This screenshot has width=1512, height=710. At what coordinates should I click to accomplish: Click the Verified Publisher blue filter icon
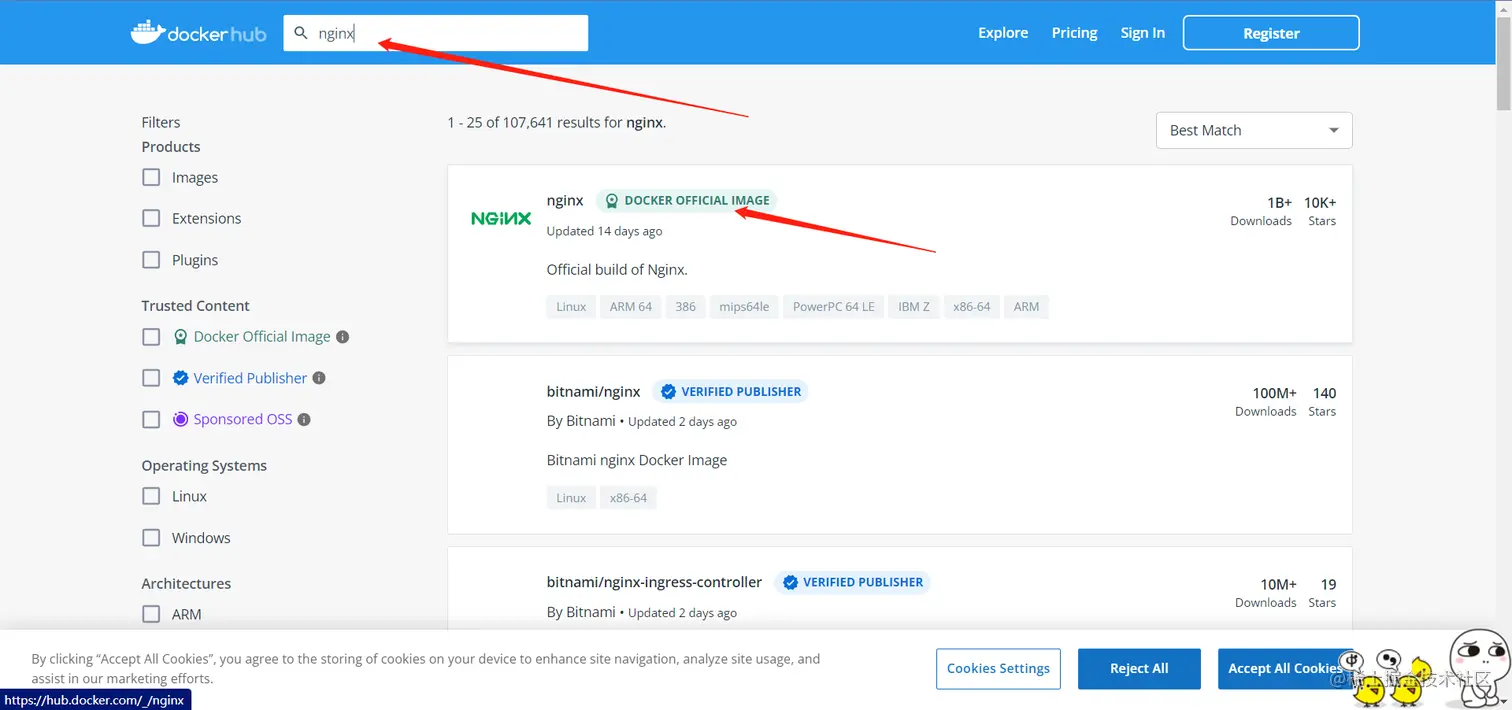[180, 378]
